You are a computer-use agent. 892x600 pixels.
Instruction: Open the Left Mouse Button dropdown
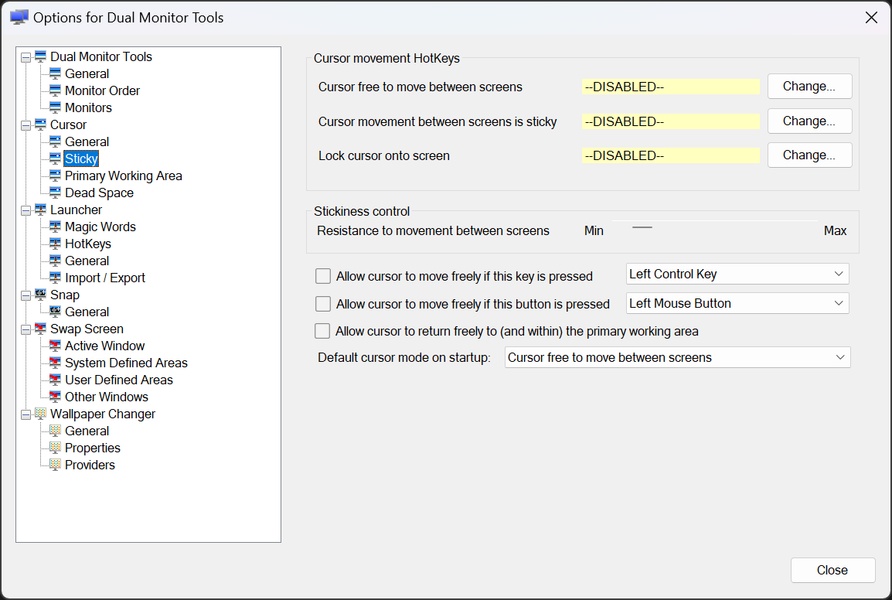pyautogui.click(x=737, y=303)
